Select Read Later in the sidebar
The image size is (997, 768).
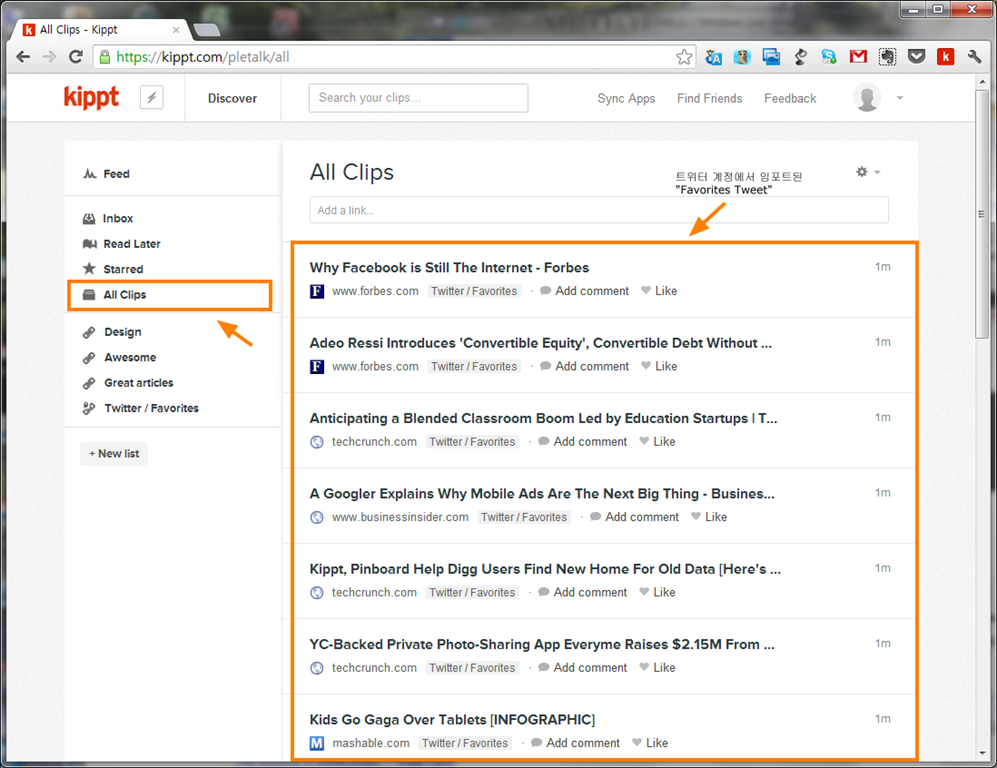131,244
